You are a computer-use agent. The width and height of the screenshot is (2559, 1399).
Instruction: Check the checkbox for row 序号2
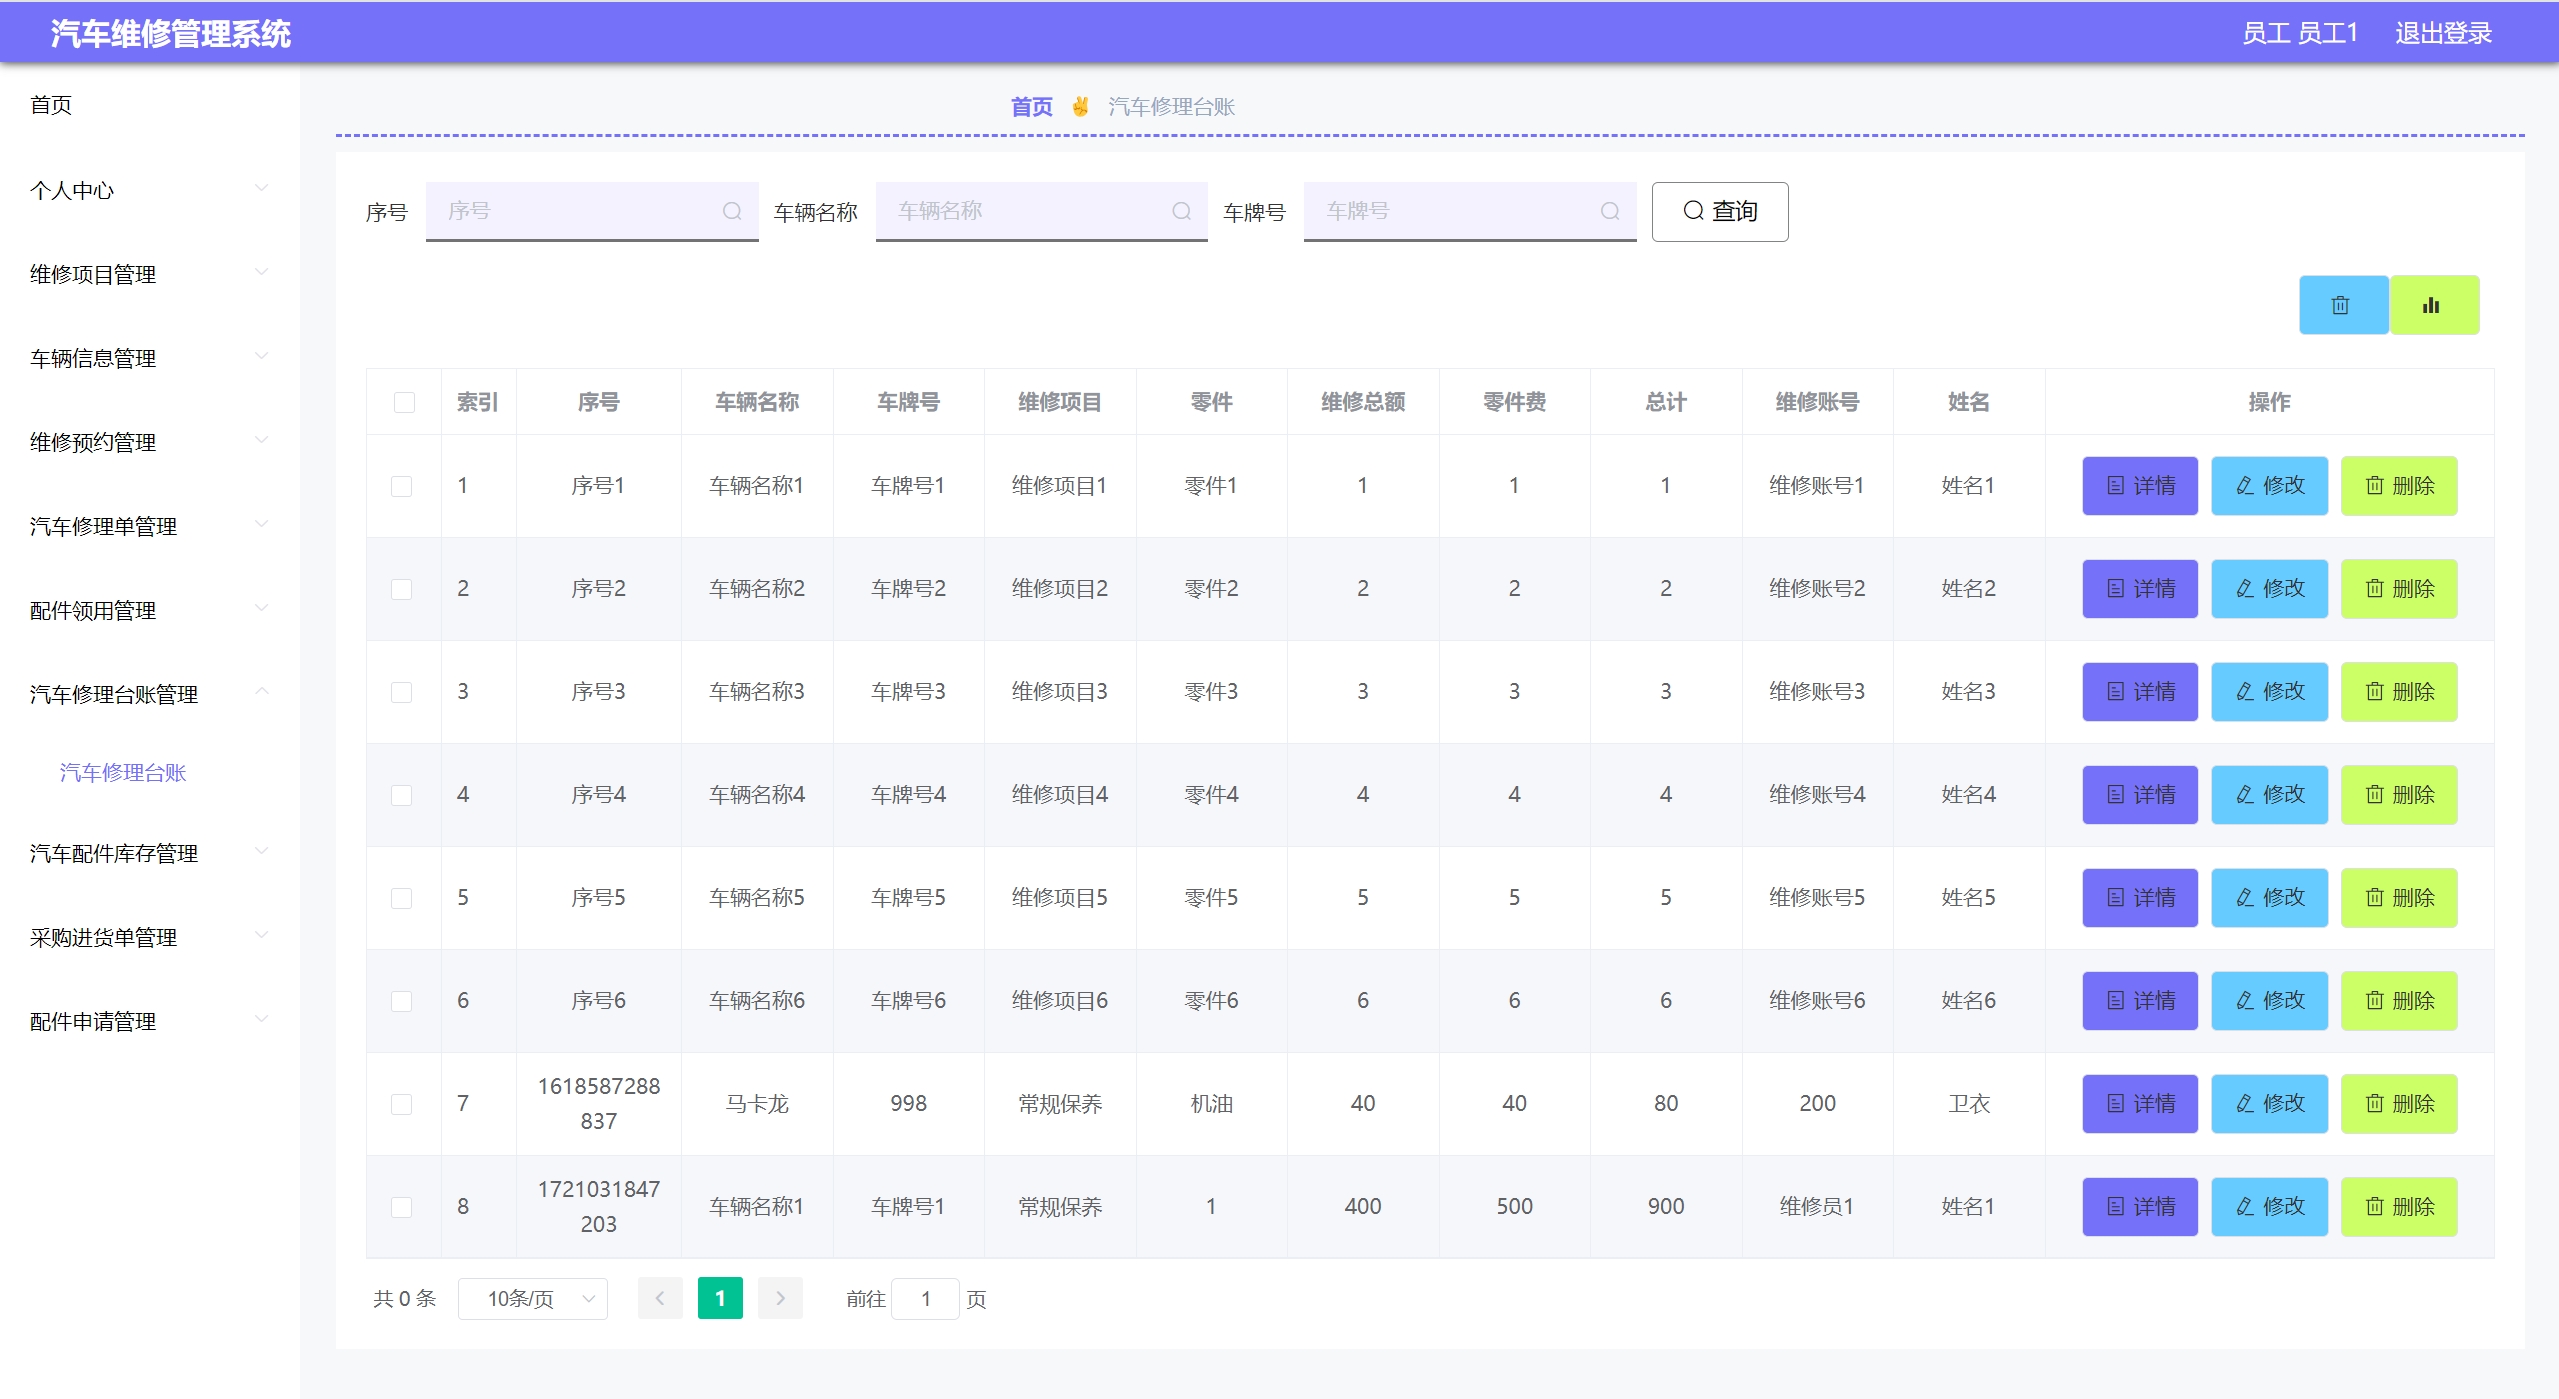pyautogui.click(x=401, y=589)
